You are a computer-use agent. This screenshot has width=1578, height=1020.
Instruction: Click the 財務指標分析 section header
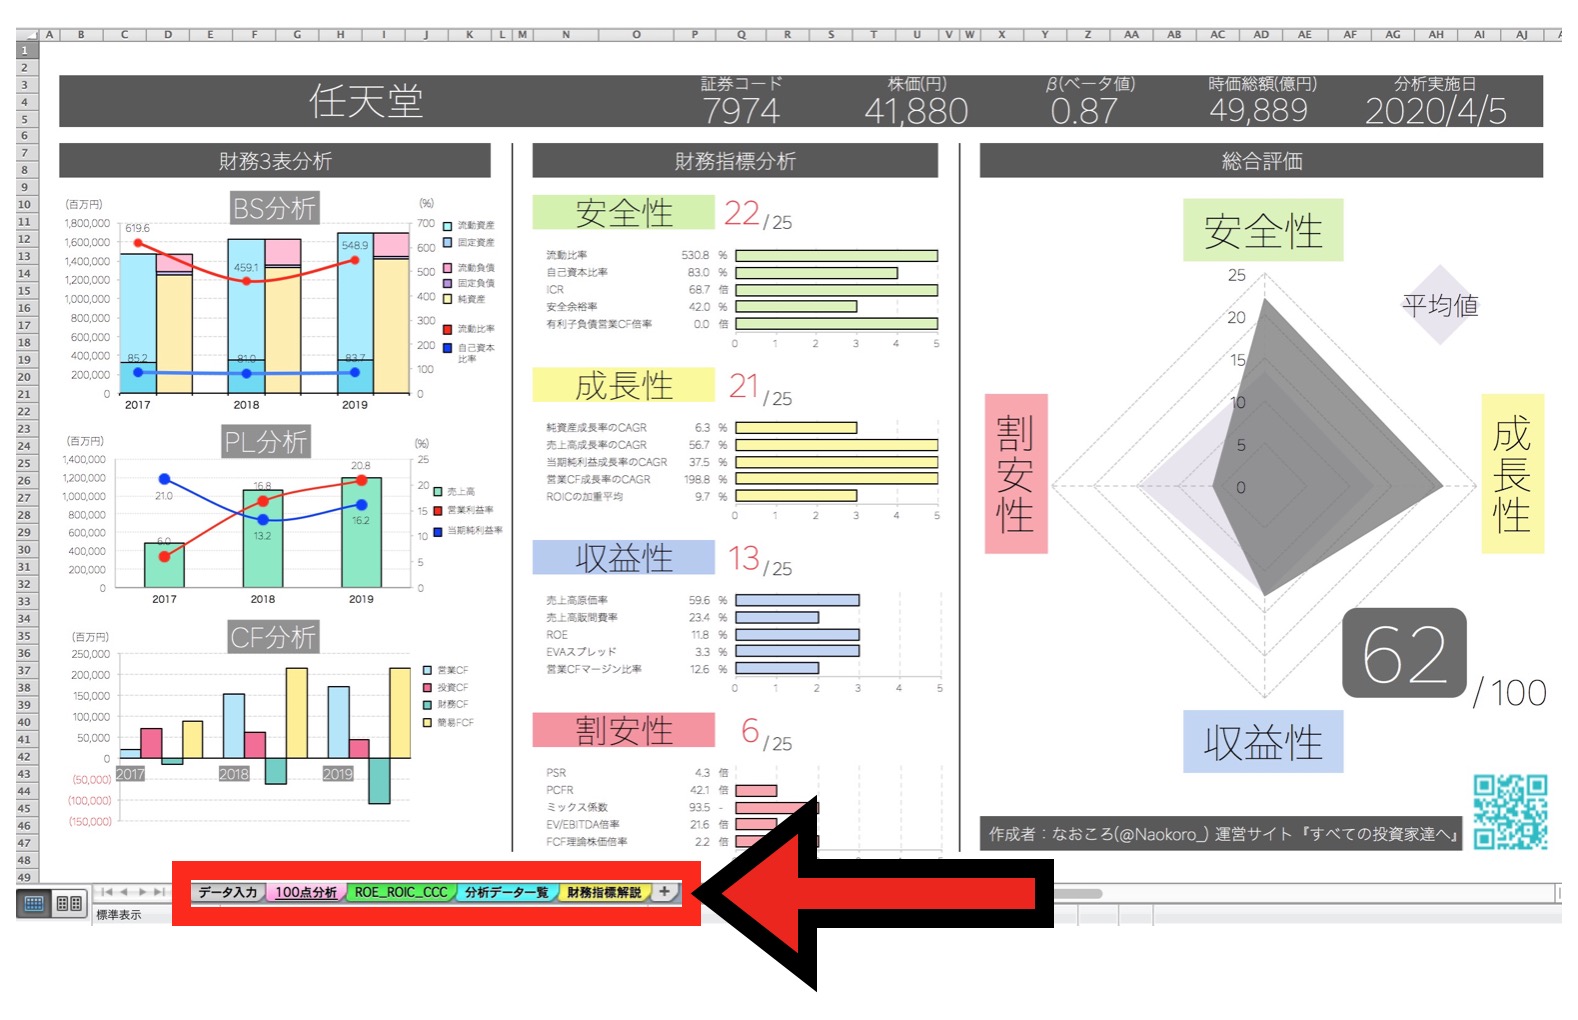click(x=735, y=161)
